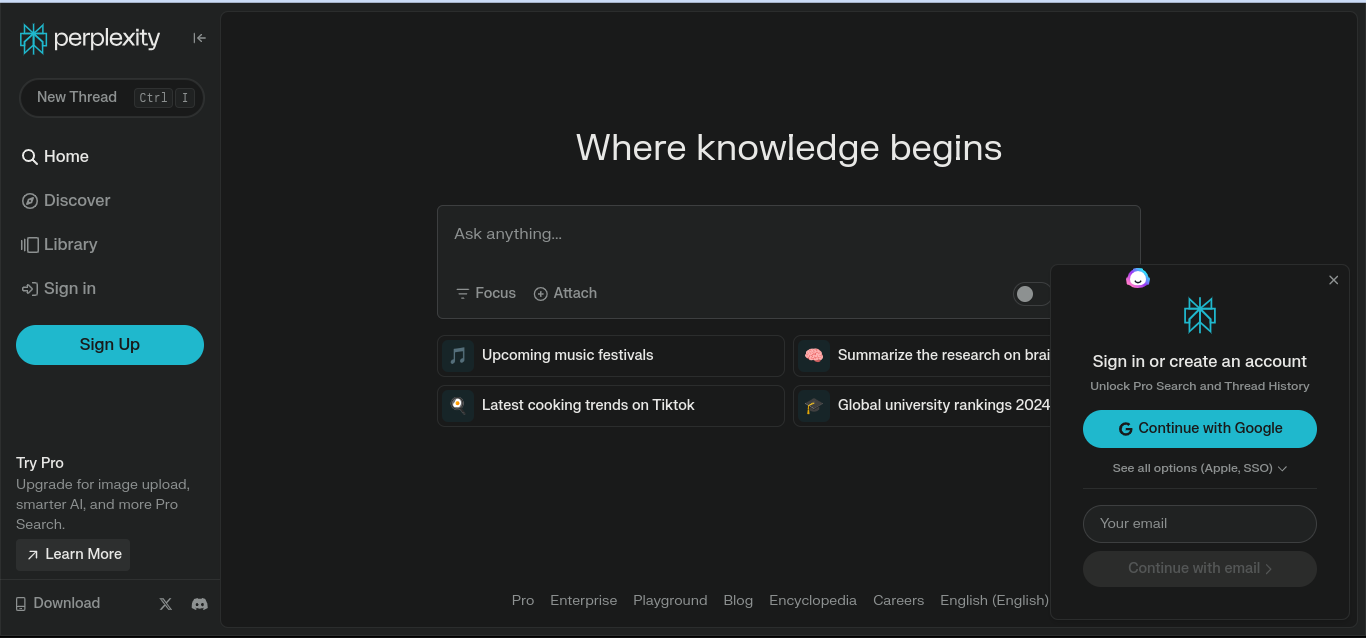Image resolution: width=1366 pixels, height=638 pixels.
Task: Open the Discord icon in sidebar
Action: click(x=200, y=604)
